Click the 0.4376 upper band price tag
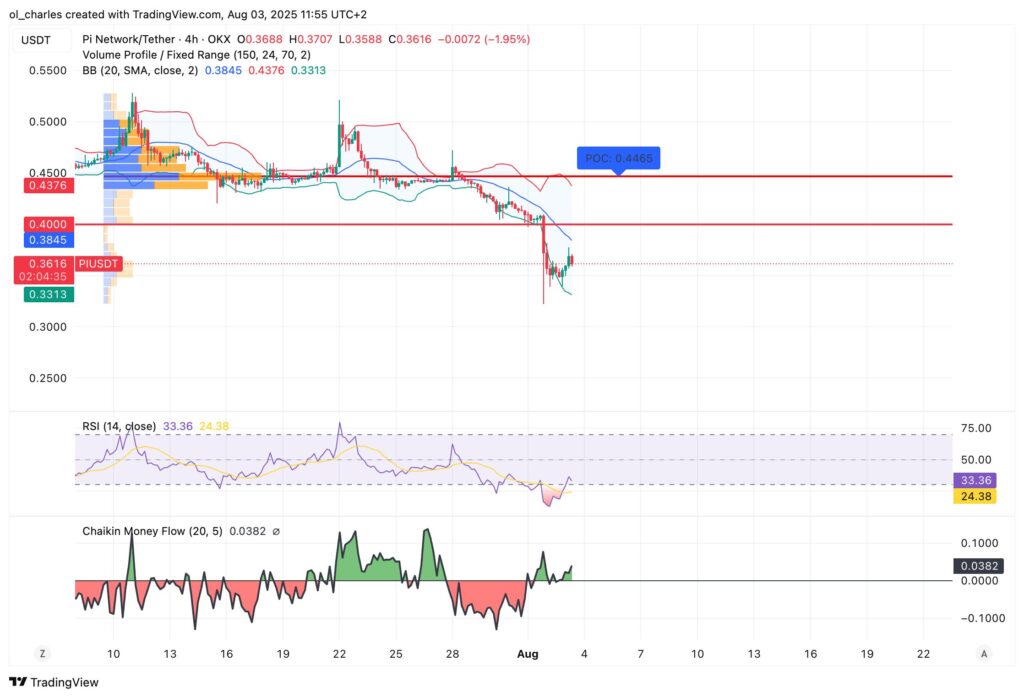The width and height of the screenshot is (1024, 698). [47, 185]
